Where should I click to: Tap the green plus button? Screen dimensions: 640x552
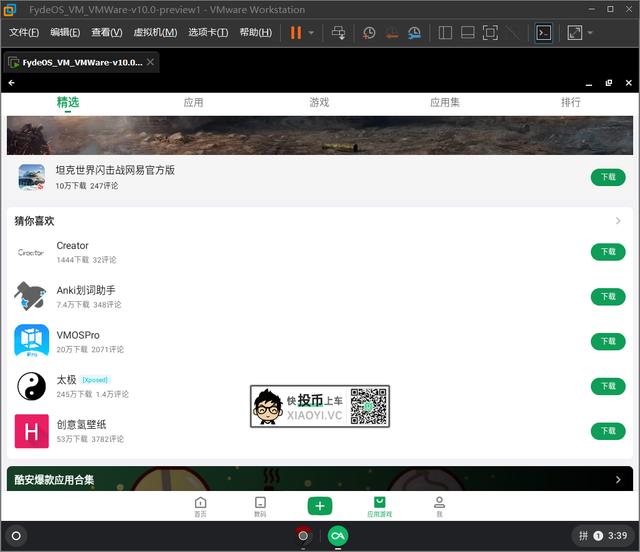[320, 506]
